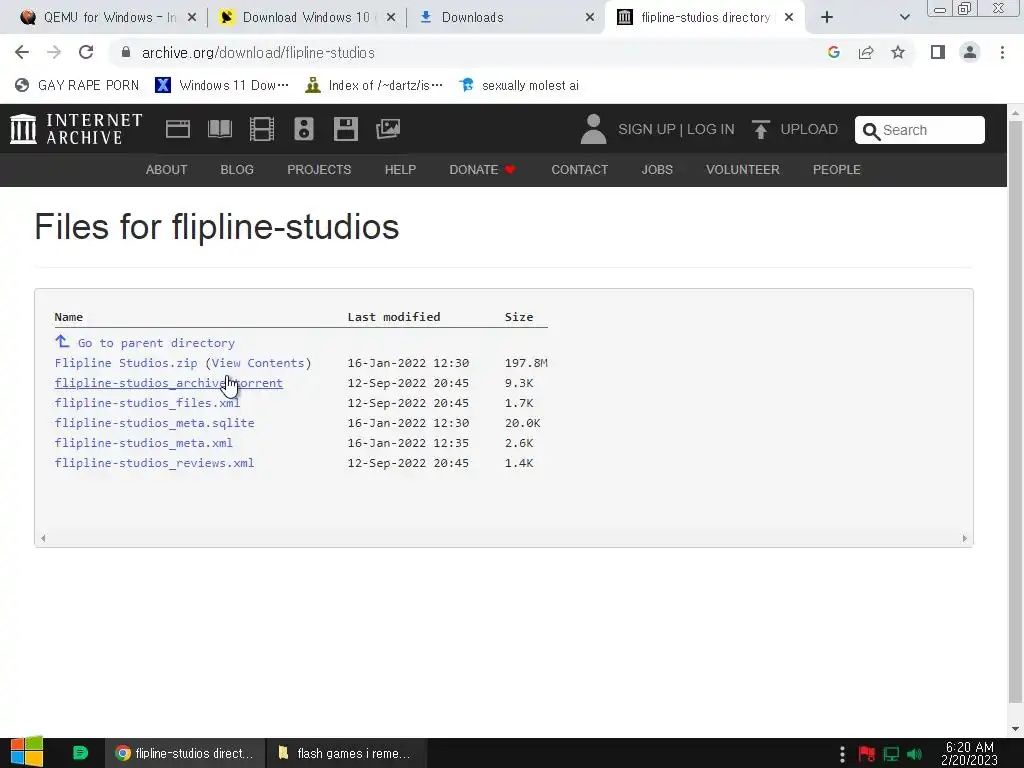This screenshot has height=768, width=1024.
Task: Click the green chat icon on taskbar
Action: tap(80, 753)
